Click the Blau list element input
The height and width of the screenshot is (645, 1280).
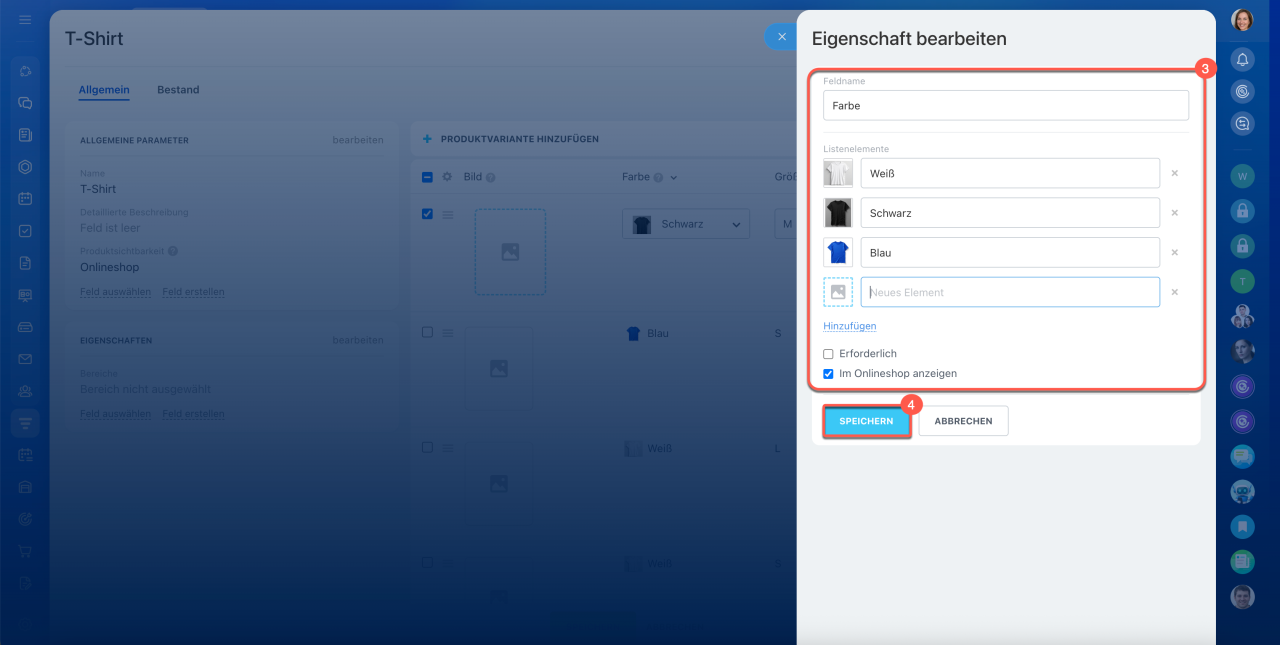1010,253
